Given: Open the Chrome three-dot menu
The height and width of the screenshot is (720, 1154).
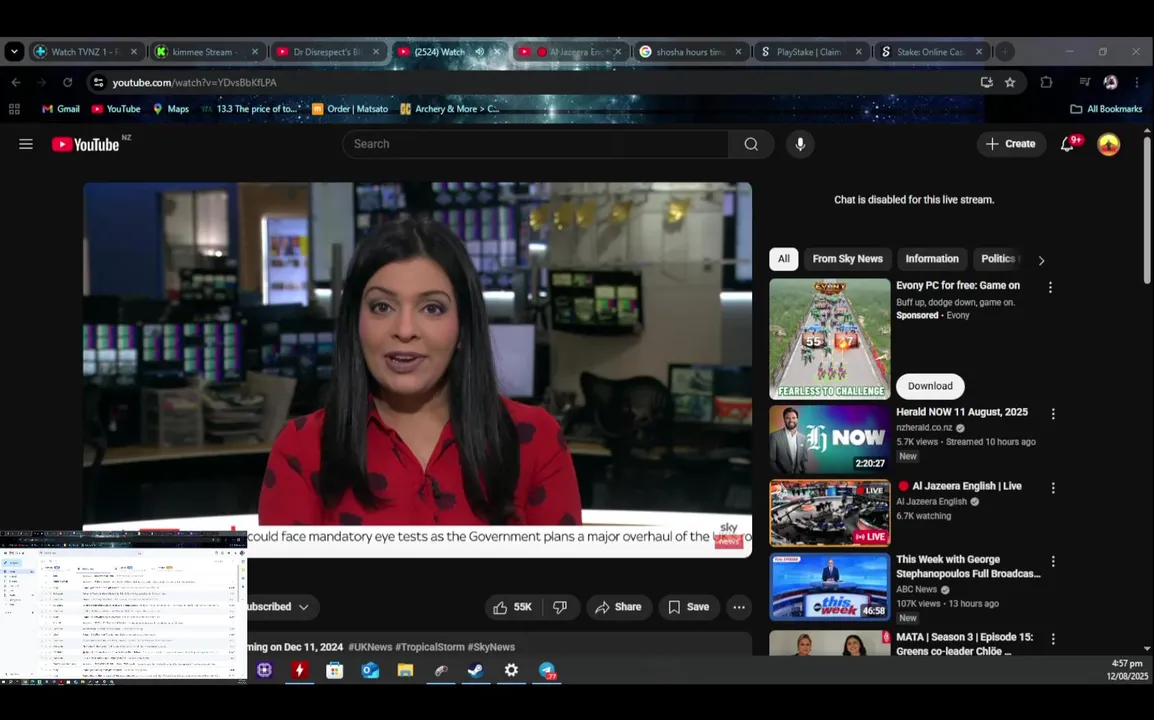Looking at the screenshot, I should pyautogui.click(x=1136, y=82).
